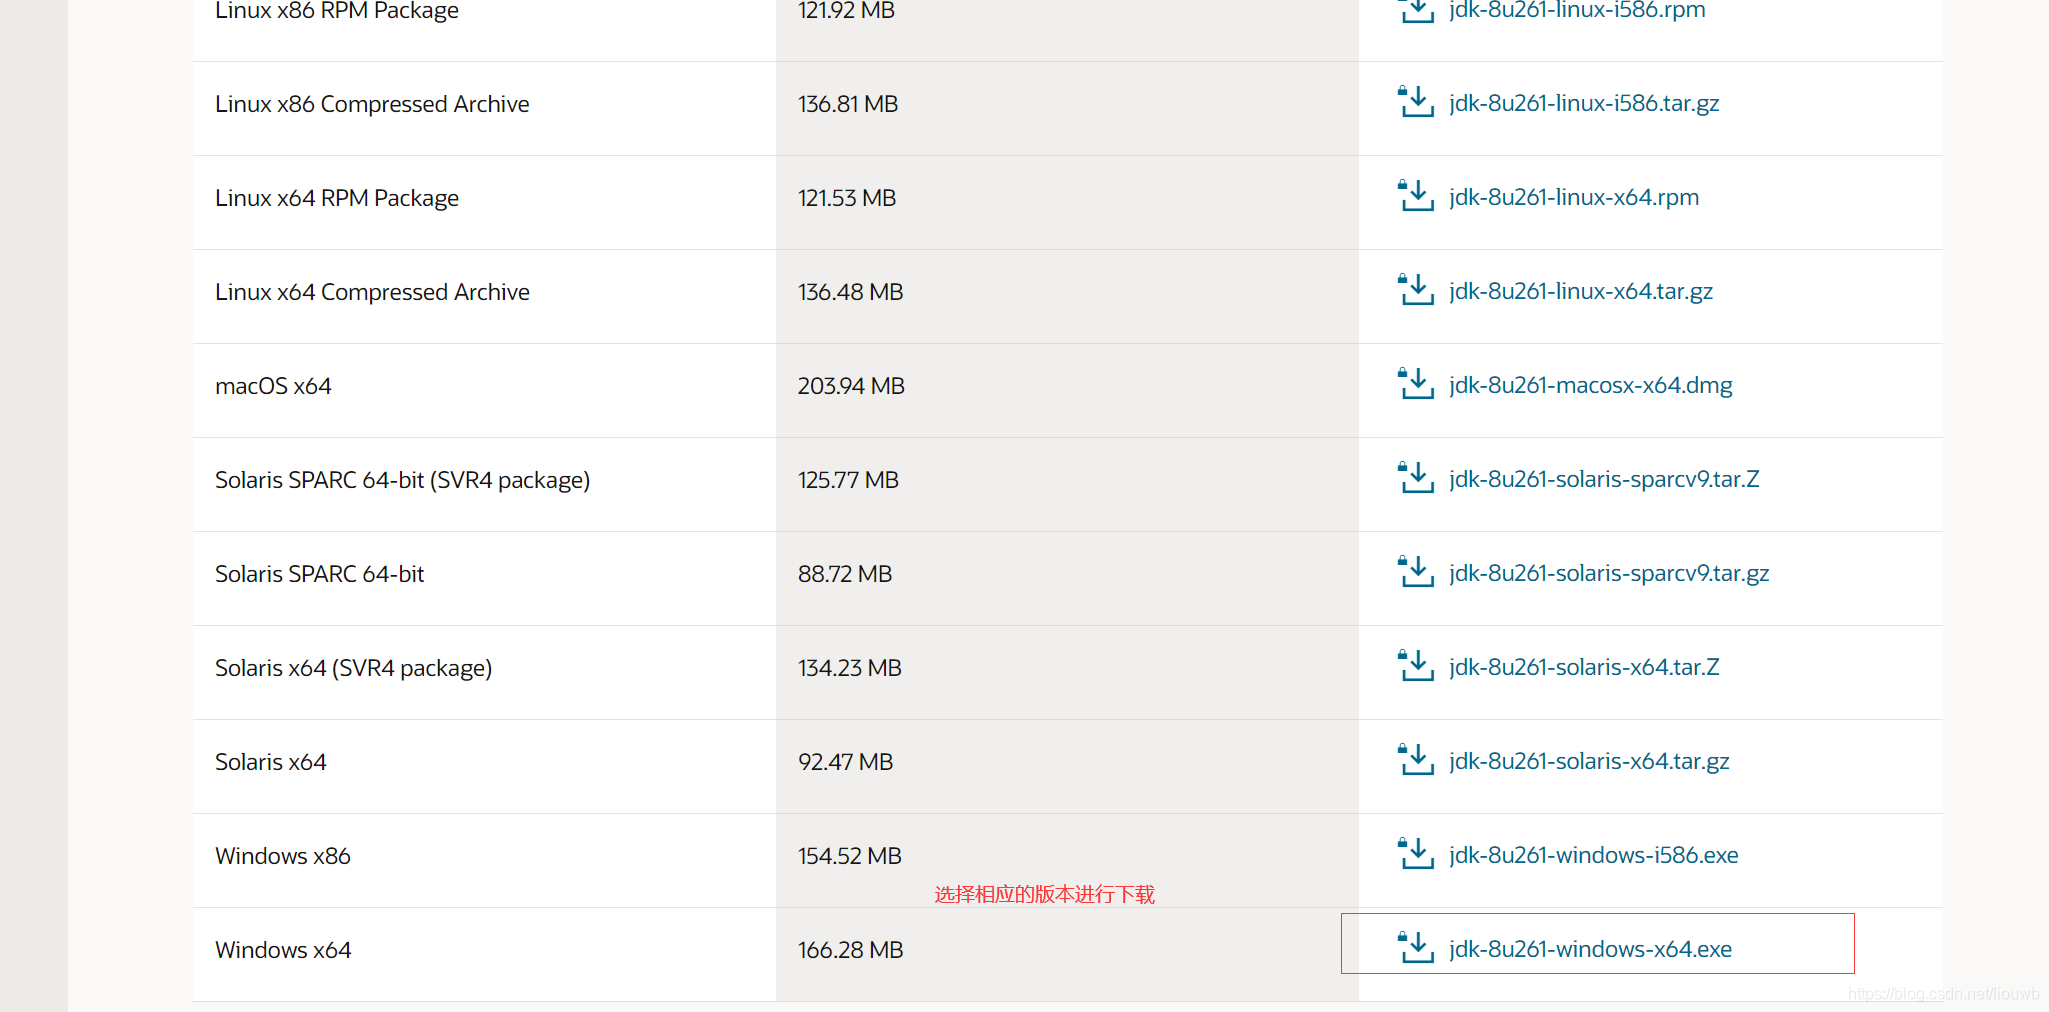Viewport: 2049px width, 1012px height.
Task: Click the 88.72 MB file size
Action: pyautogui.click(x=845, y=574)
